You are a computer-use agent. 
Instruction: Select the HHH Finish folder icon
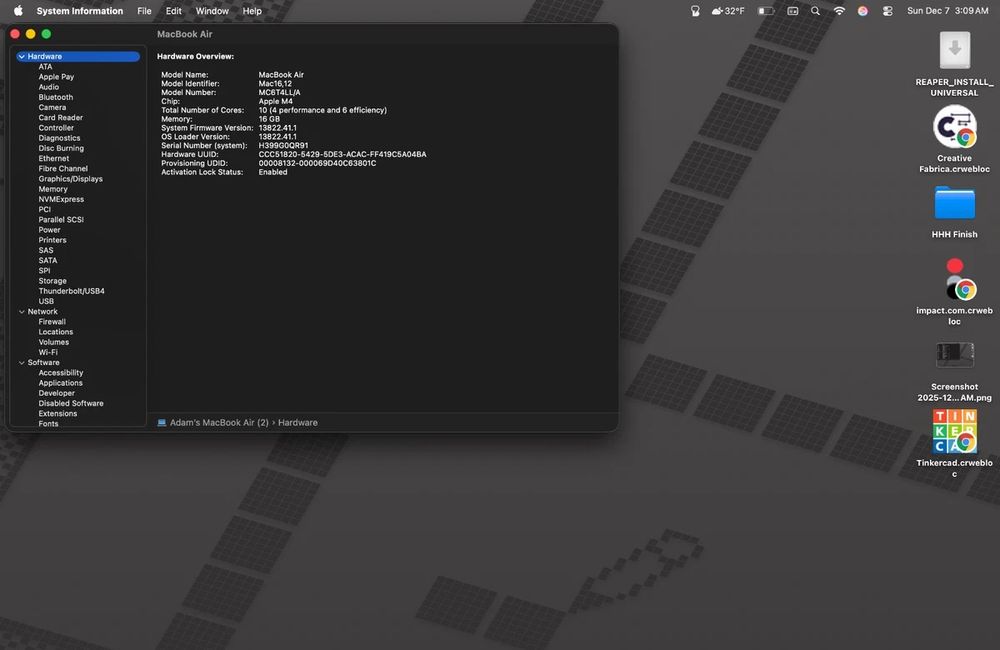tap(954, 203)
